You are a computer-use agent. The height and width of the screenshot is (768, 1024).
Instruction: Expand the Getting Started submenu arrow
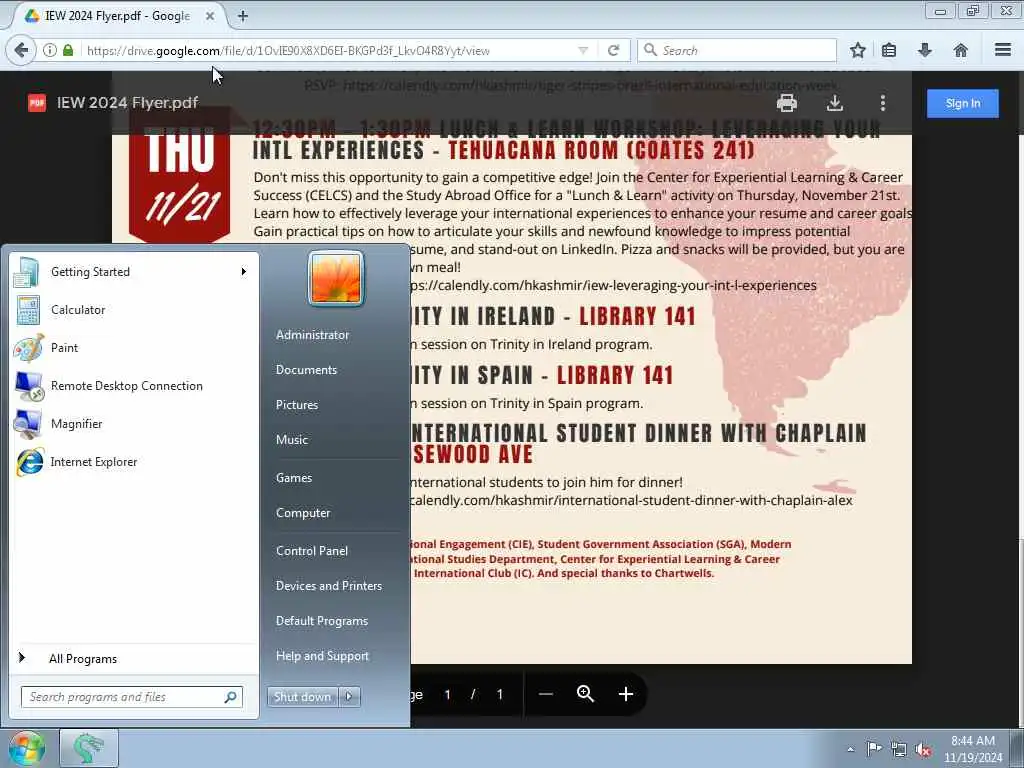pos(244,272)
